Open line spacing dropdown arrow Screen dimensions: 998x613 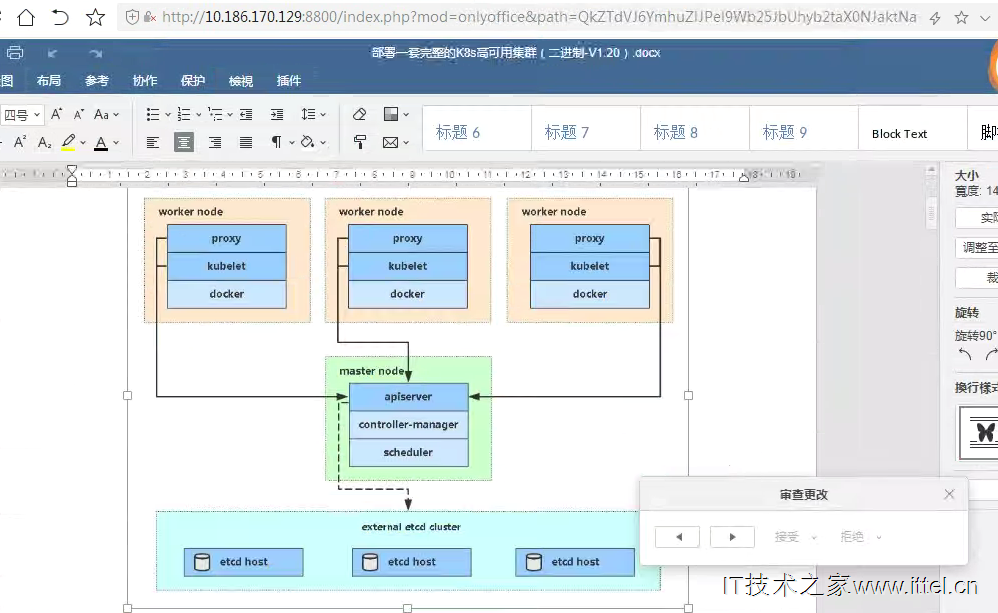tap(323, 115)
